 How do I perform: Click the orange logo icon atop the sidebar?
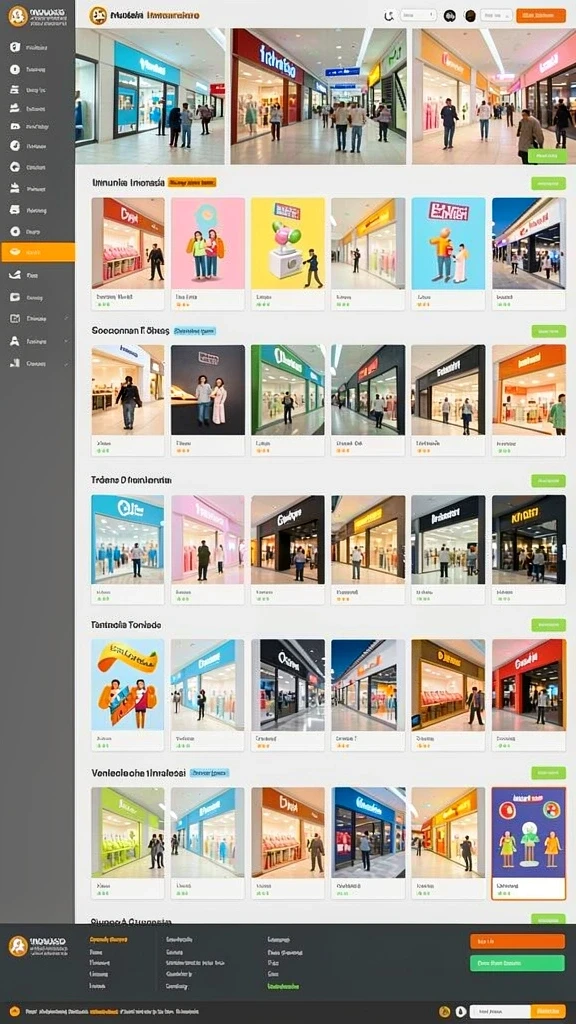point(18,16)
